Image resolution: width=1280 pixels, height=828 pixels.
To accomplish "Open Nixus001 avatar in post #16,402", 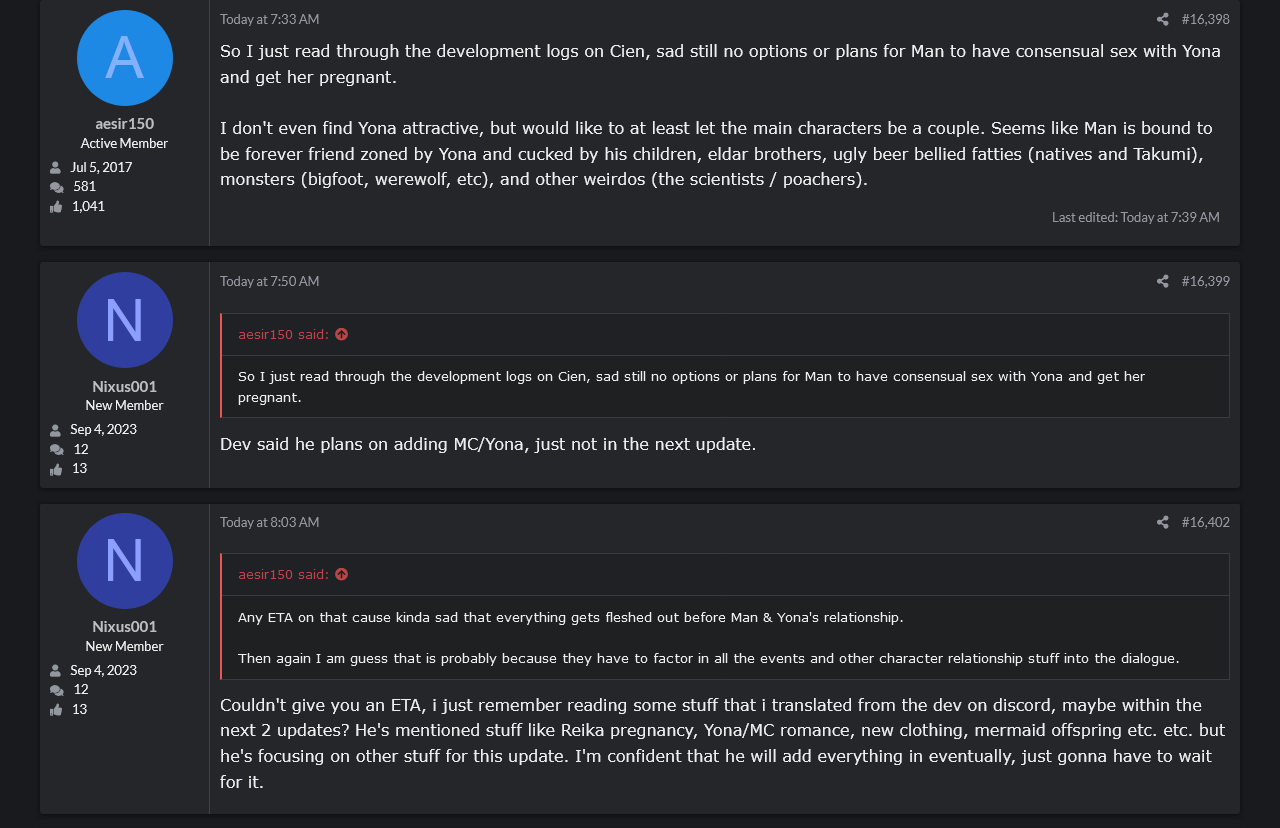I will [x=125, y=561].
